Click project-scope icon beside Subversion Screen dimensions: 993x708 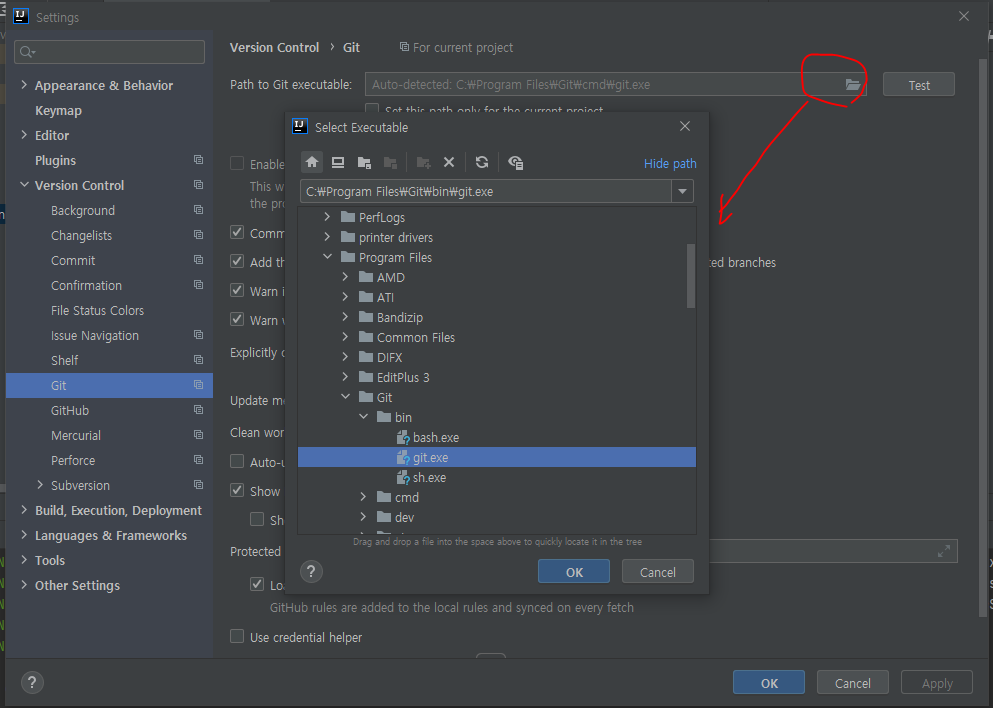[198, 485]
